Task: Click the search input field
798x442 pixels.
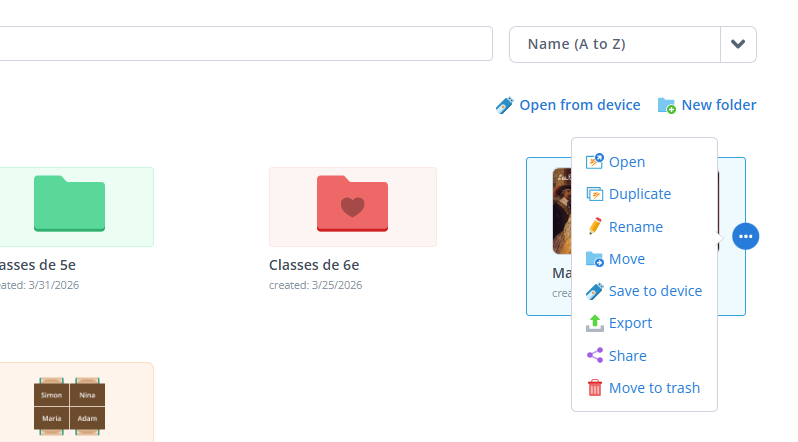Action: (246, 44)
